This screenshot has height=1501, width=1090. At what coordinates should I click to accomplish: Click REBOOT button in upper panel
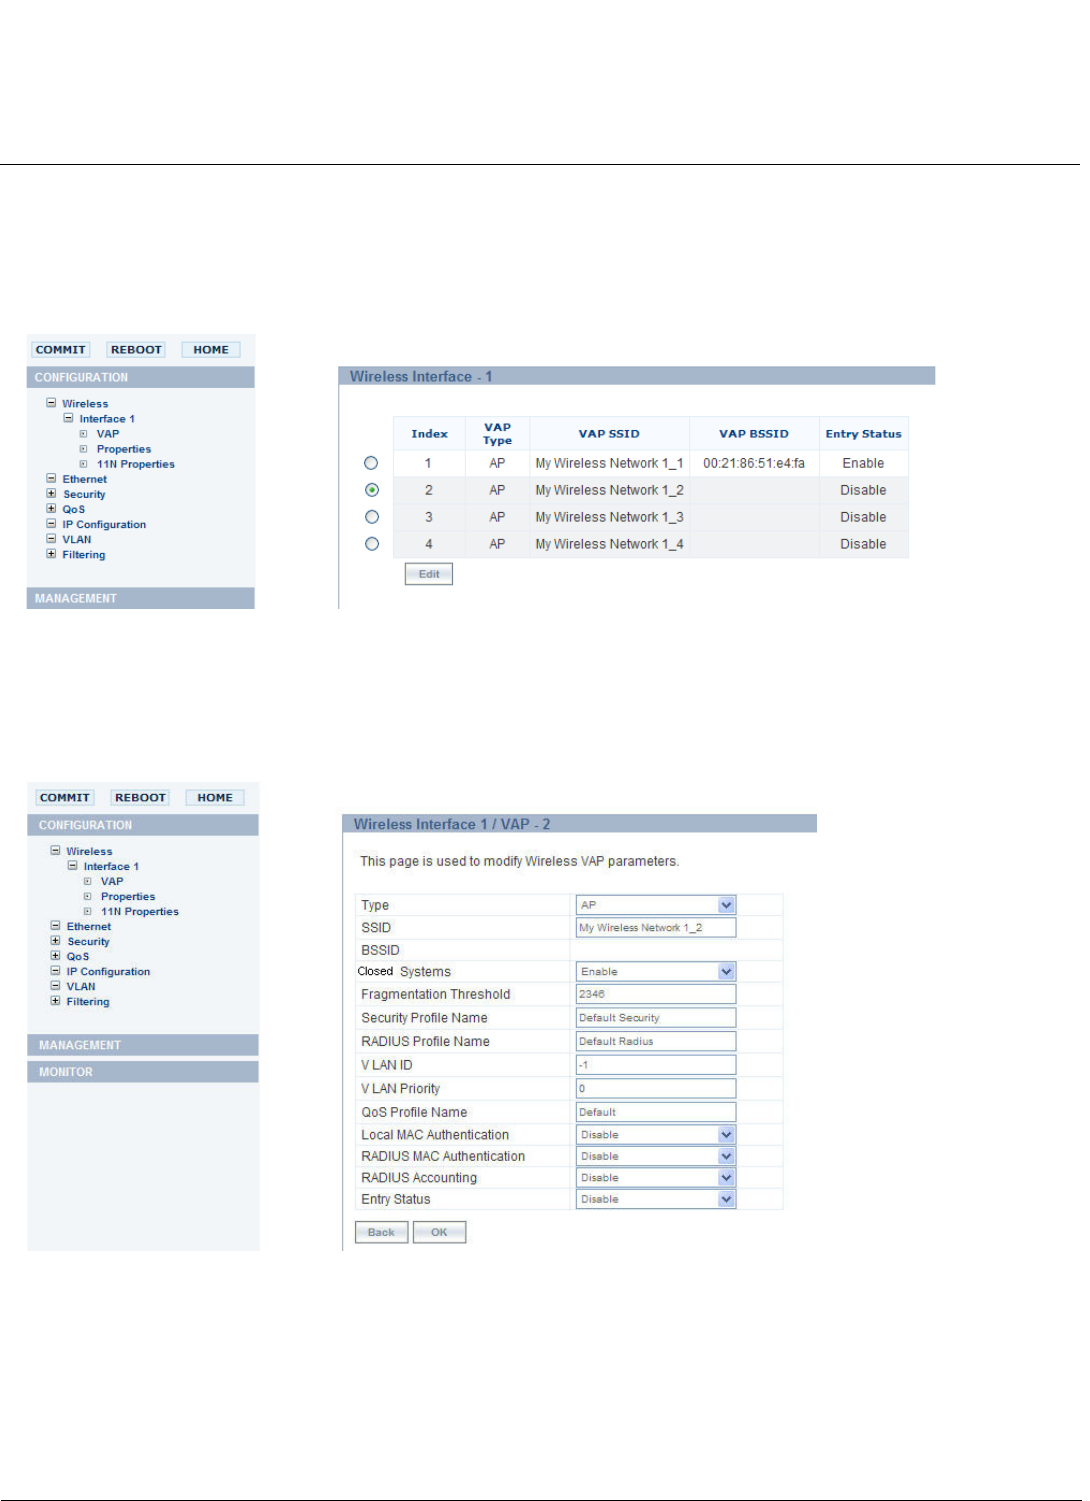136,350
